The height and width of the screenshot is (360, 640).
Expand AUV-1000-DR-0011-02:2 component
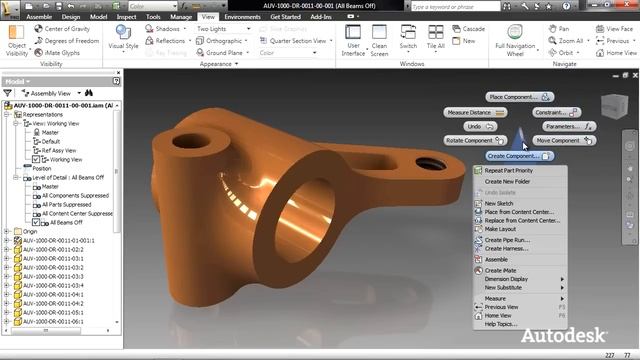[7, 249]
